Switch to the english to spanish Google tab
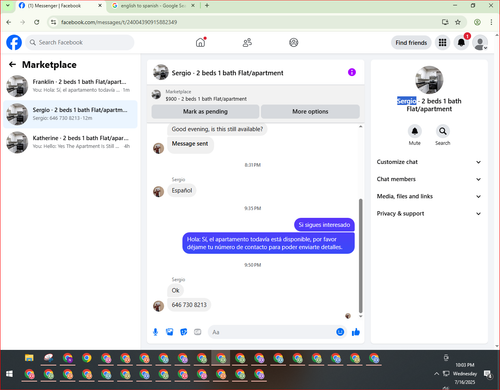Viewport: 500px width, 390px height. pos(153,6)
